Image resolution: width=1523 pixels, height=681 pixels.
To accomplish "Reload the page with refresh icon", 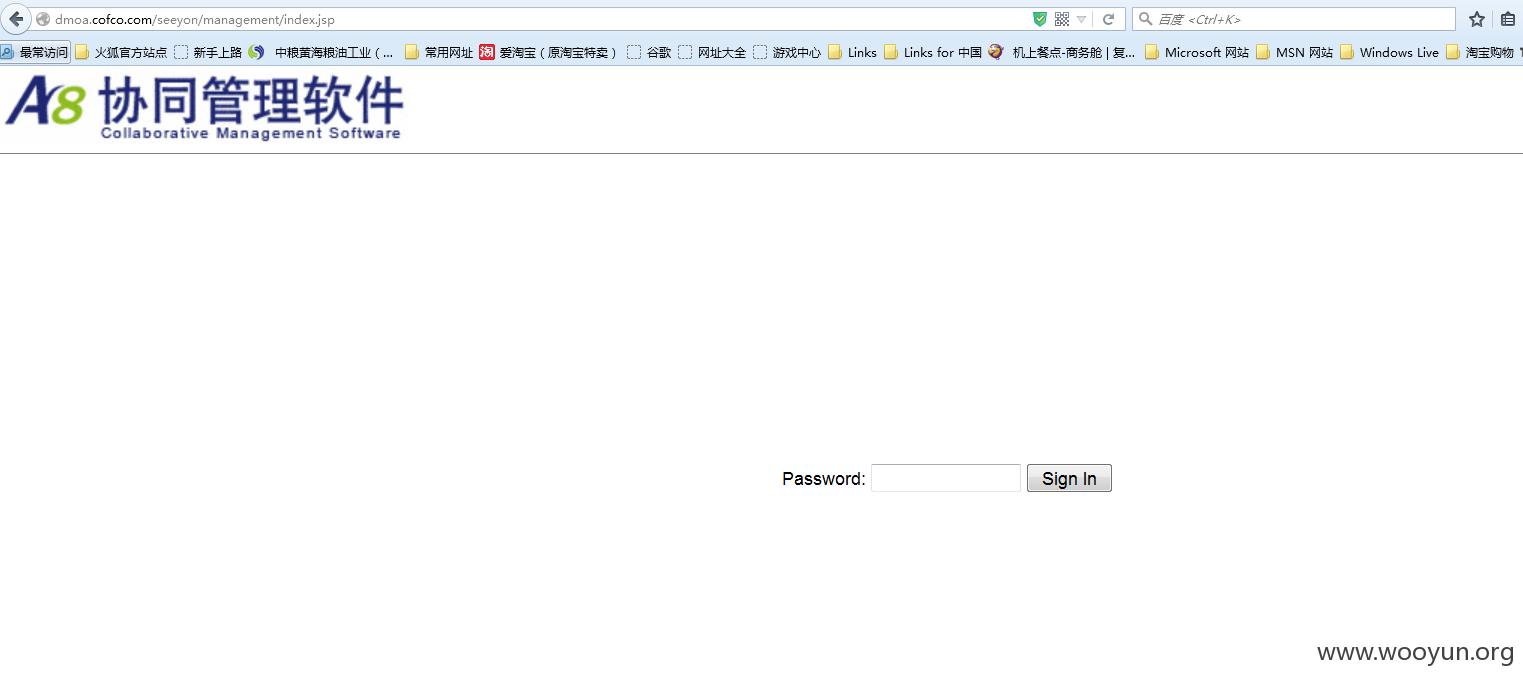I will pos(1108,19).
